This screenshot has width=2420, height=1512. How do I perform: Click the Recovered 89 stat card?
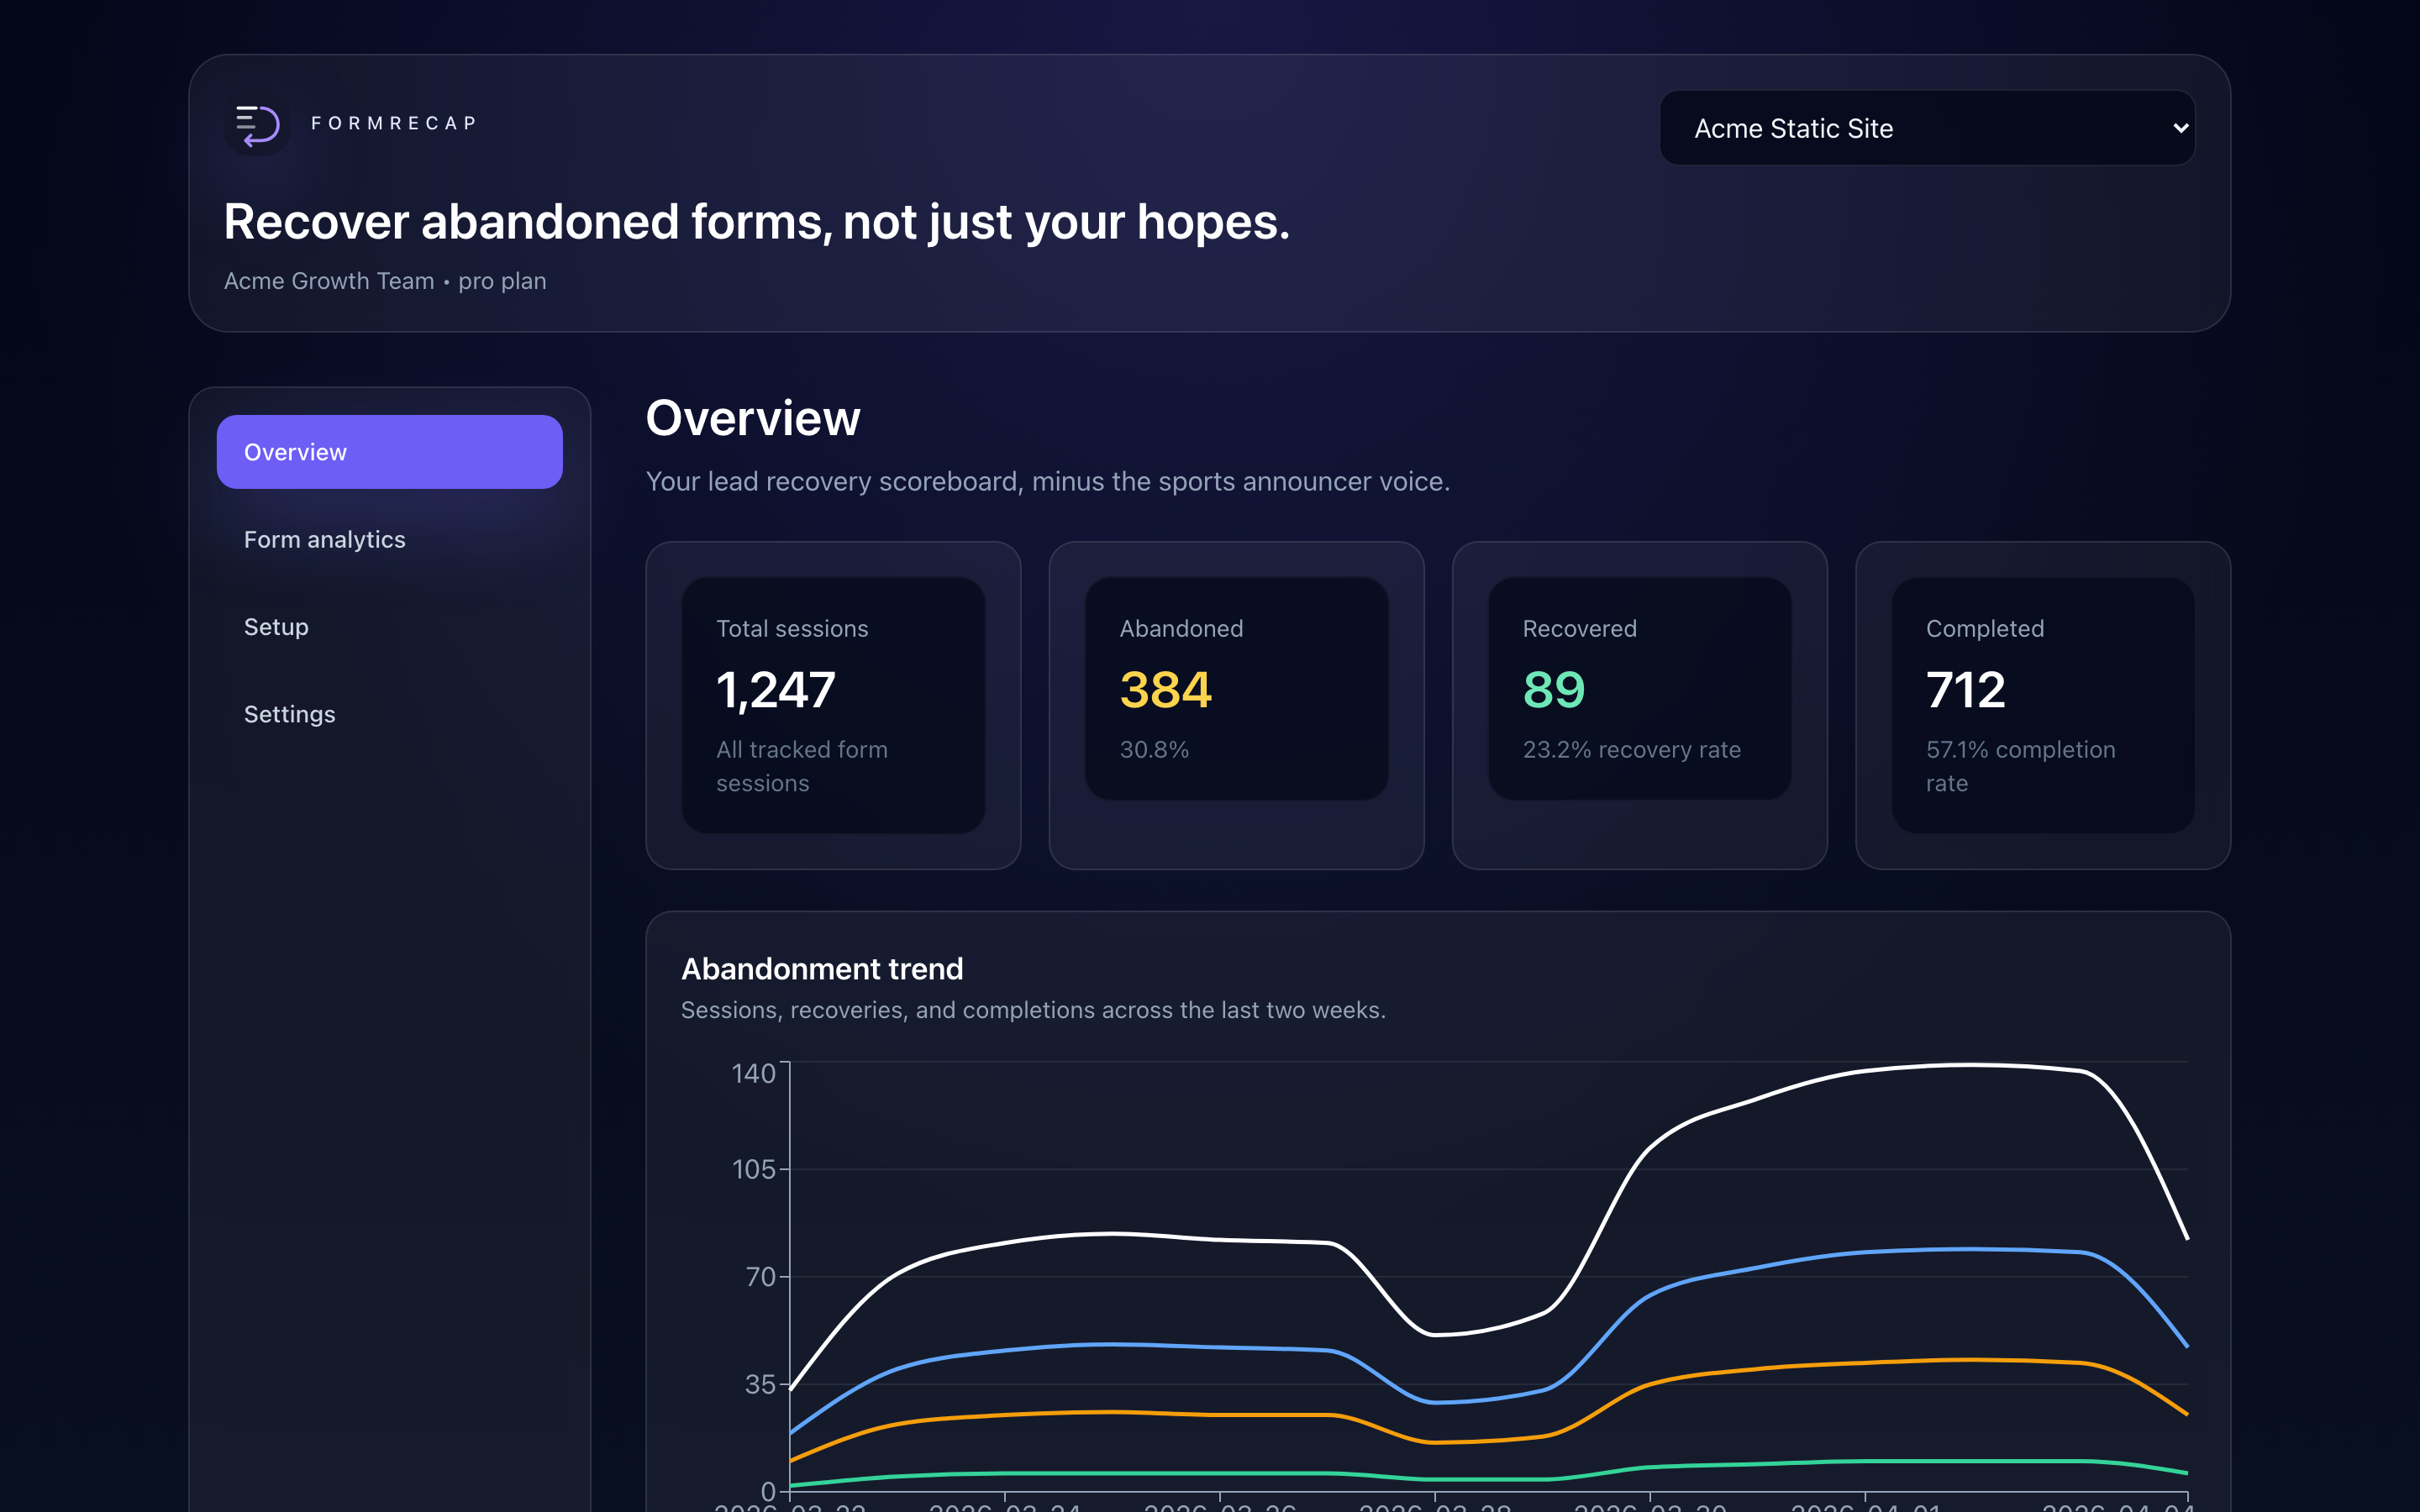point(1639,690)
